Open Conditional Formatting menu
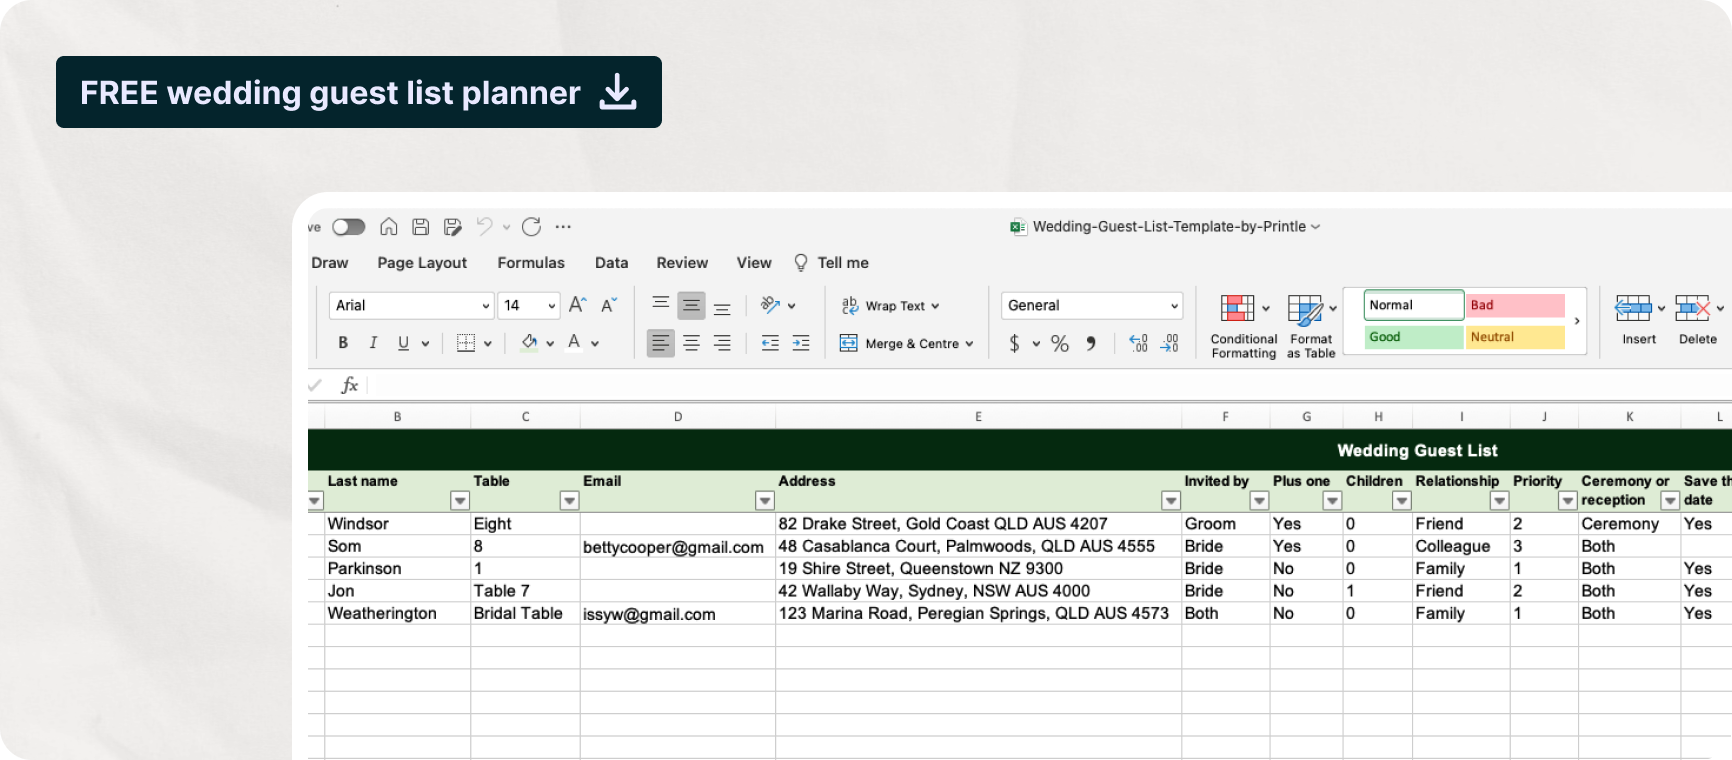Viewport: 1732px width, 760px height. click(1243, 326)
